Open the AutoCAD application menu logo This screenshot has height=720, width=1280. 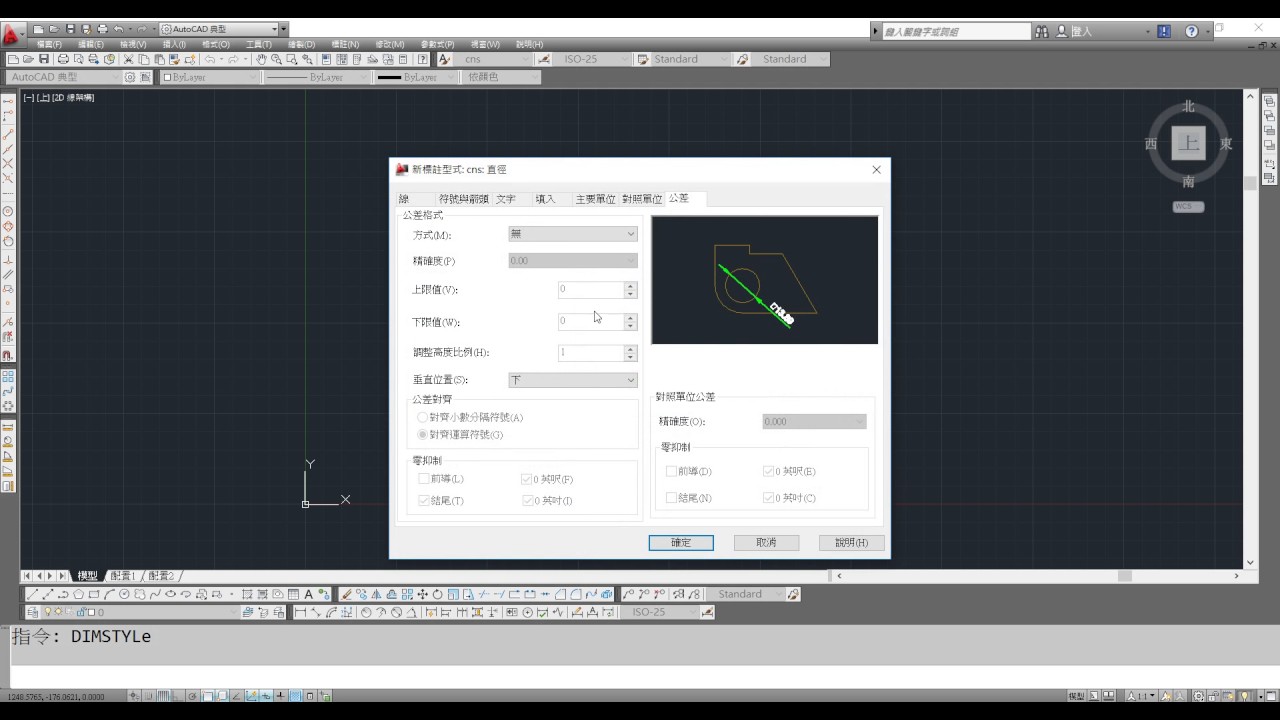(x=11, y=35)
